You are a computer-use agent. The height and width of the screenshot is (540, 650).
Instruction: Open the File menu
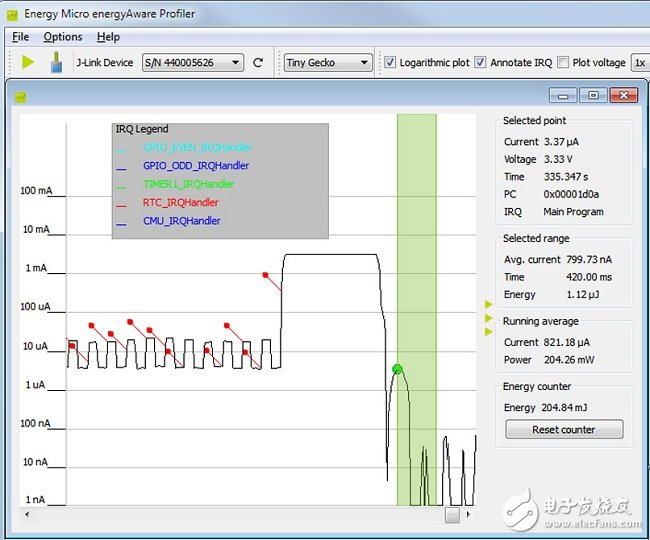coord(20,37)
